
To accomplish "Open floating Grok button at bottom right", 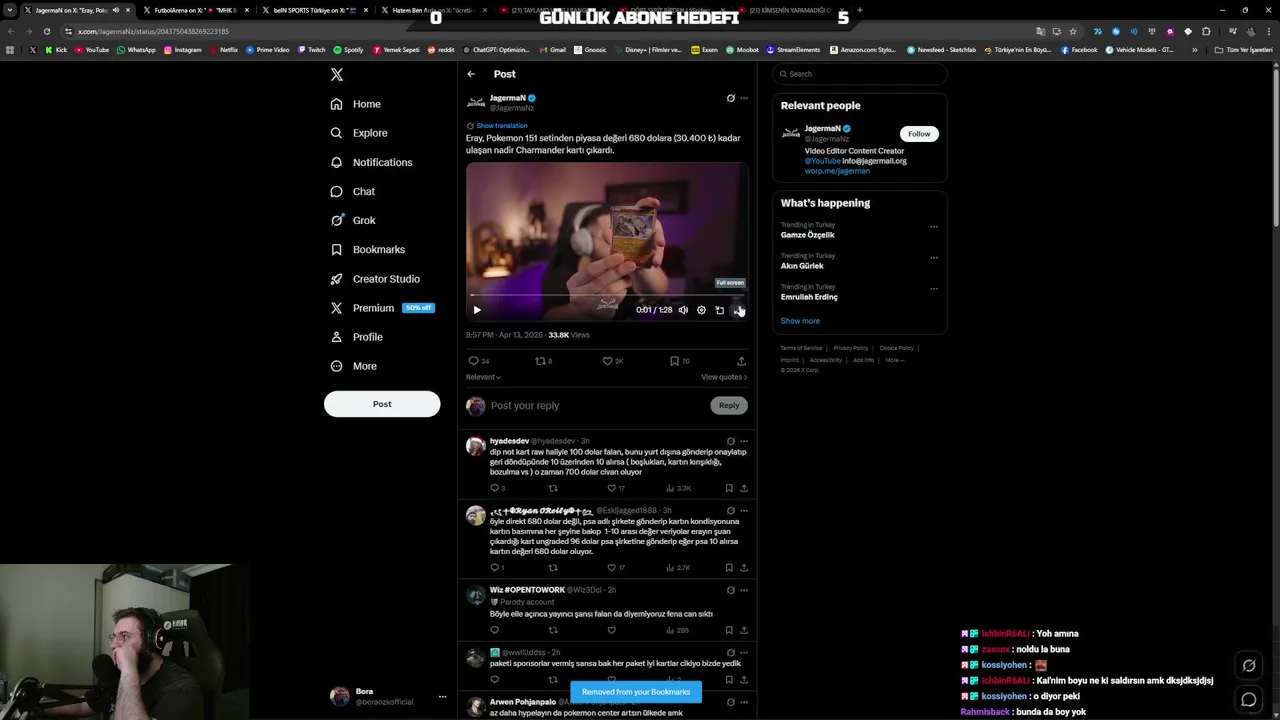I will pyautogui.click(x=1249, y=665).
